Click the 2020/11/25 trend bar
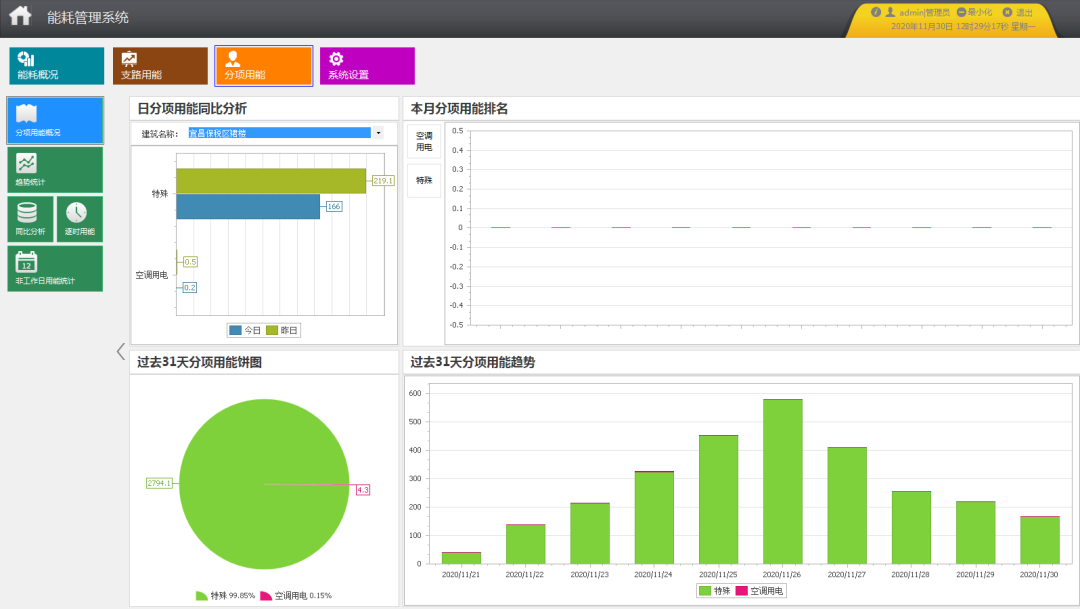The height and width of the screenshot is (609, 1080). (x=718, y=499)
